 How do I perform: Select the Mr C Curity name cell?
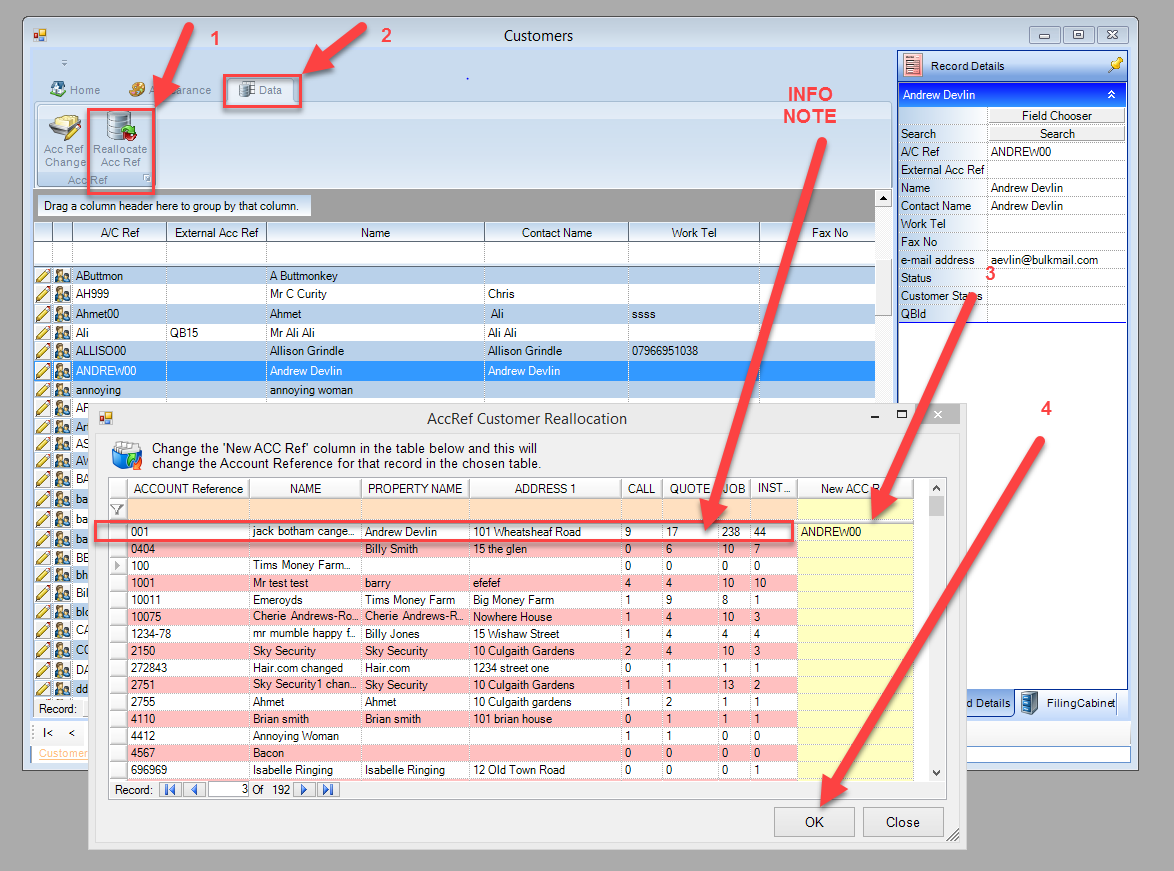(x=375, y=294)
